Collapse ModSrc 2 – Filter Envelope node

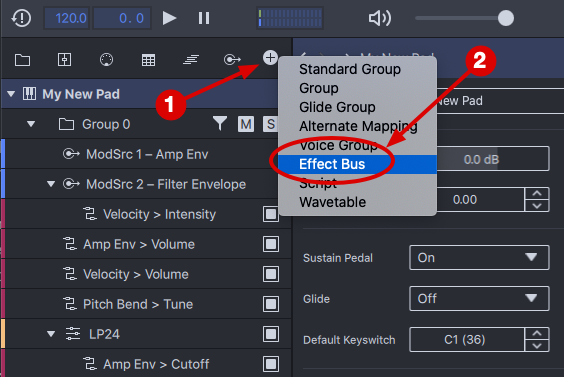point(51,184)
